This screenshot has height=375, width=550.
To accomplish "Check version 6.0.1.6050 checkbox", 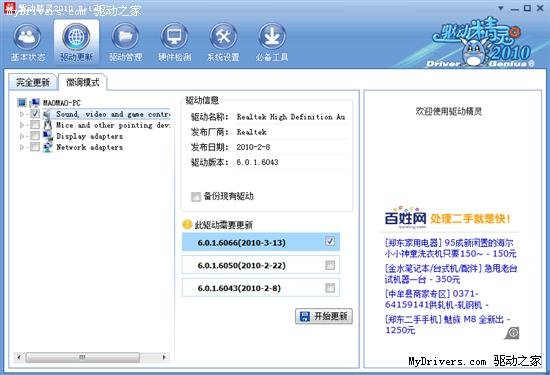I will pyautogui.click(x=330, y=265).
